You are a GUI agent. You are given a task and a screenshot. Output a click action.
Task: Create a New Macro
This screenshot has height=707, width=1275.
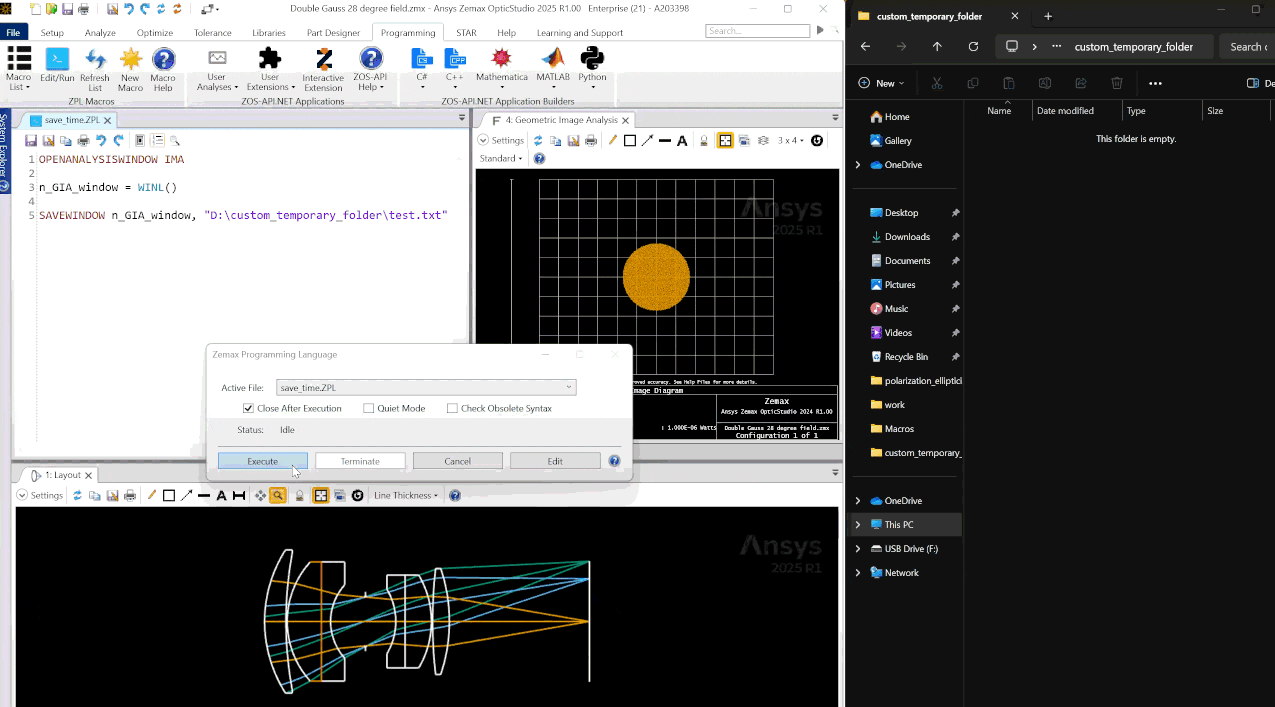pyautogui.click(x=130, y=68)
